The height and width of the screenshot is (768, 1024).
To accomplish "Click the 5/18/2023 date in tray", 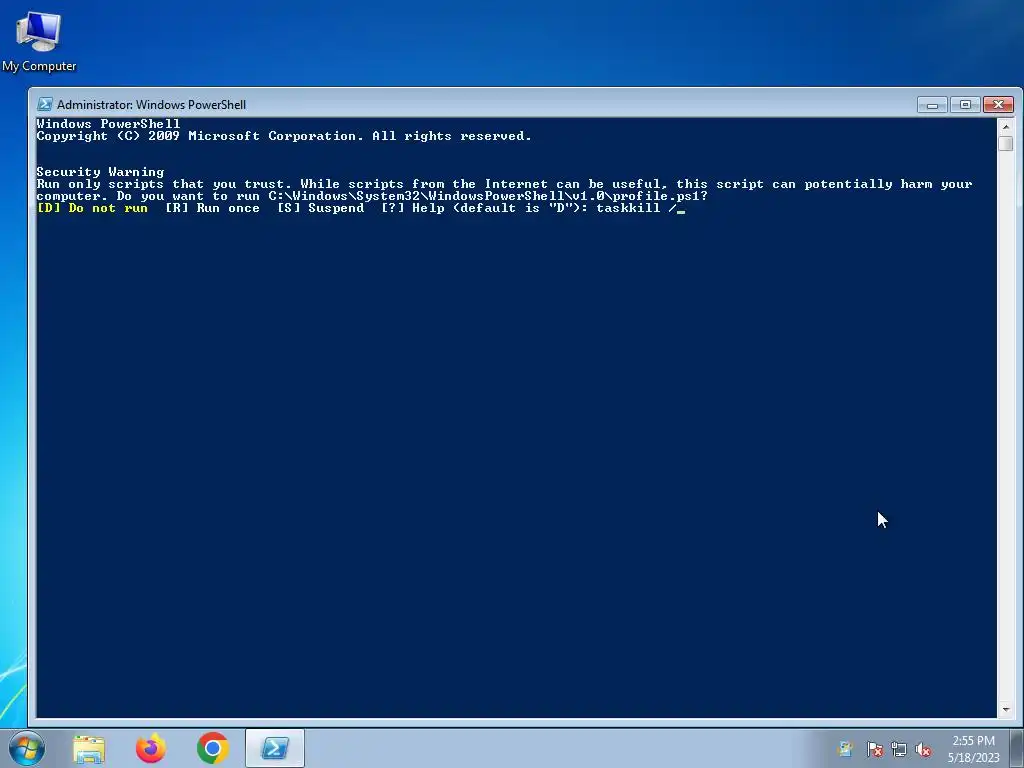I will [x=974, y=758].
